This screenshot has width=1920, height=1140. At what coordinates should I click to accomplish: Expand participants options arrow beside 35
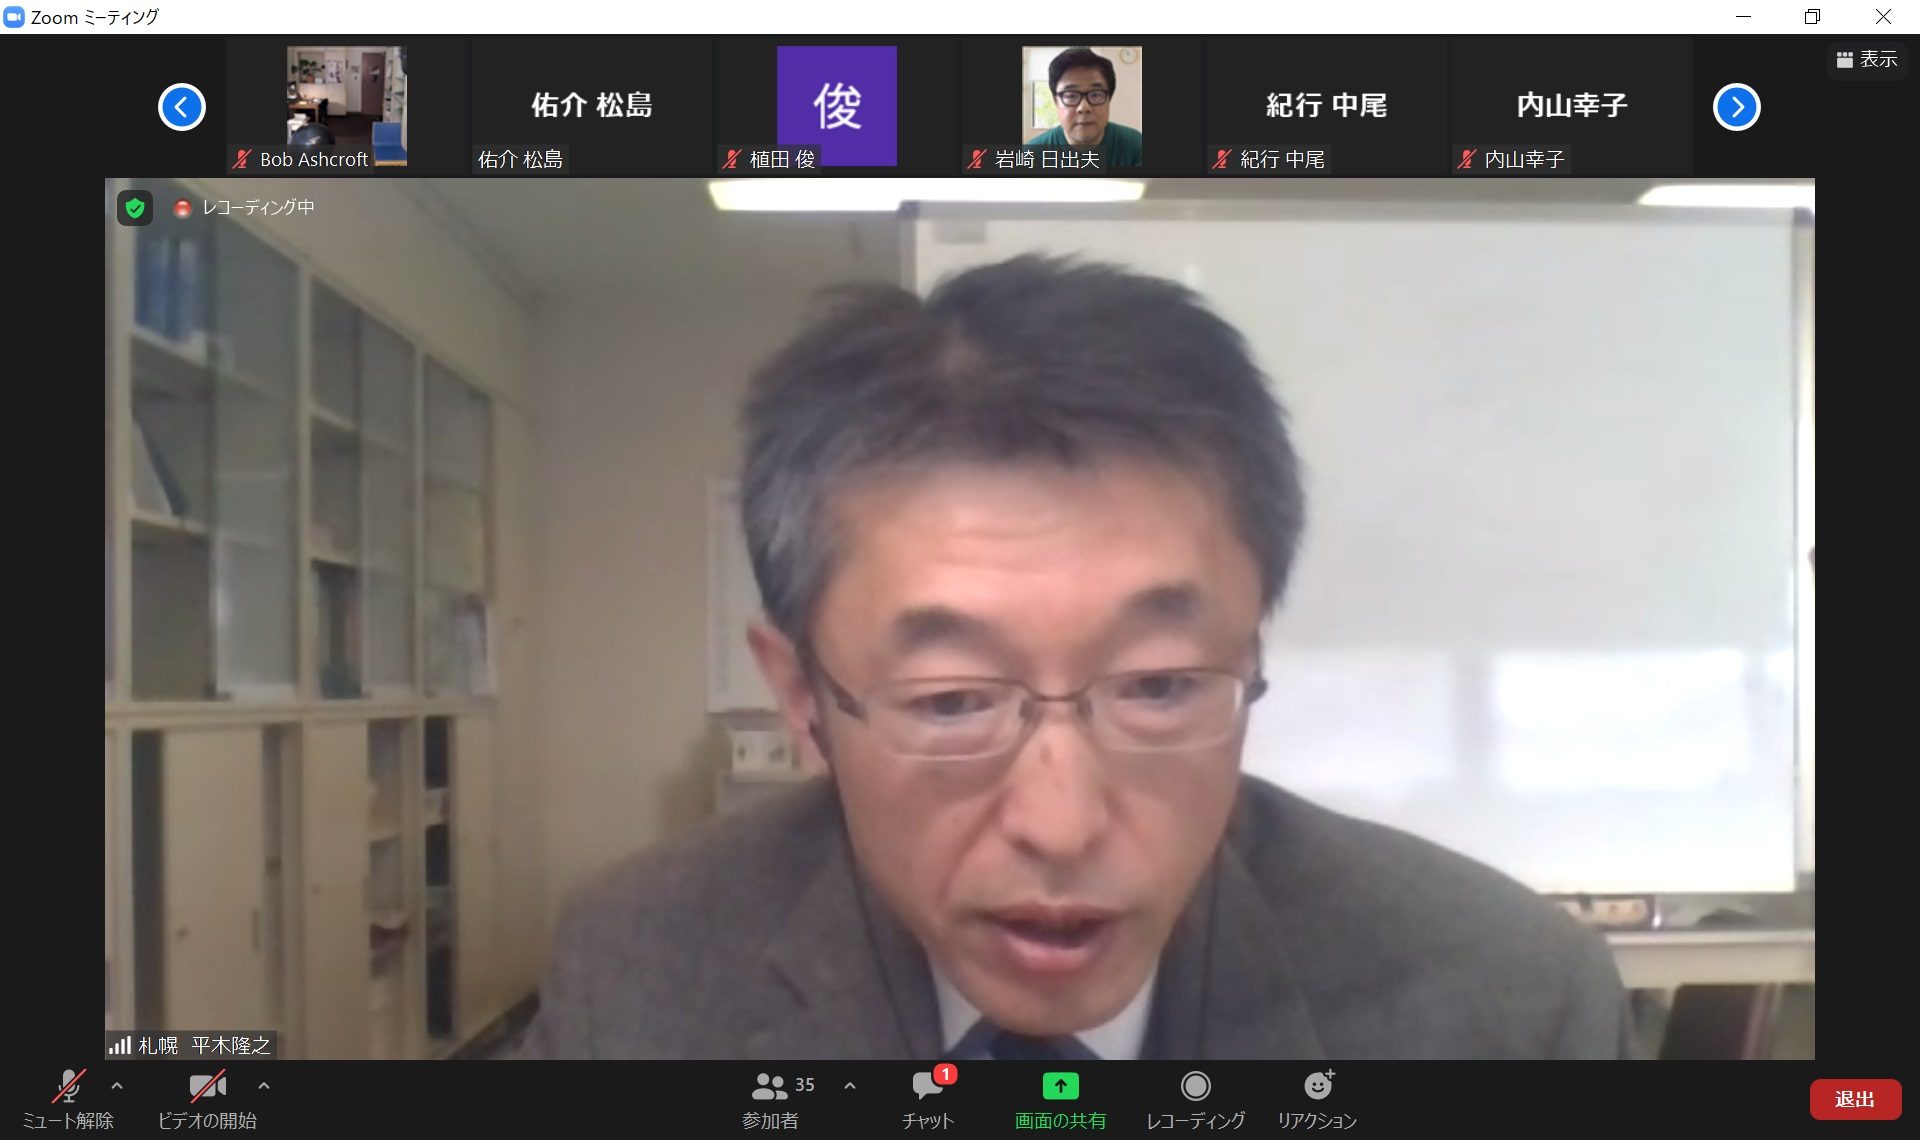pyautogui.click(x=850, y=1085)
